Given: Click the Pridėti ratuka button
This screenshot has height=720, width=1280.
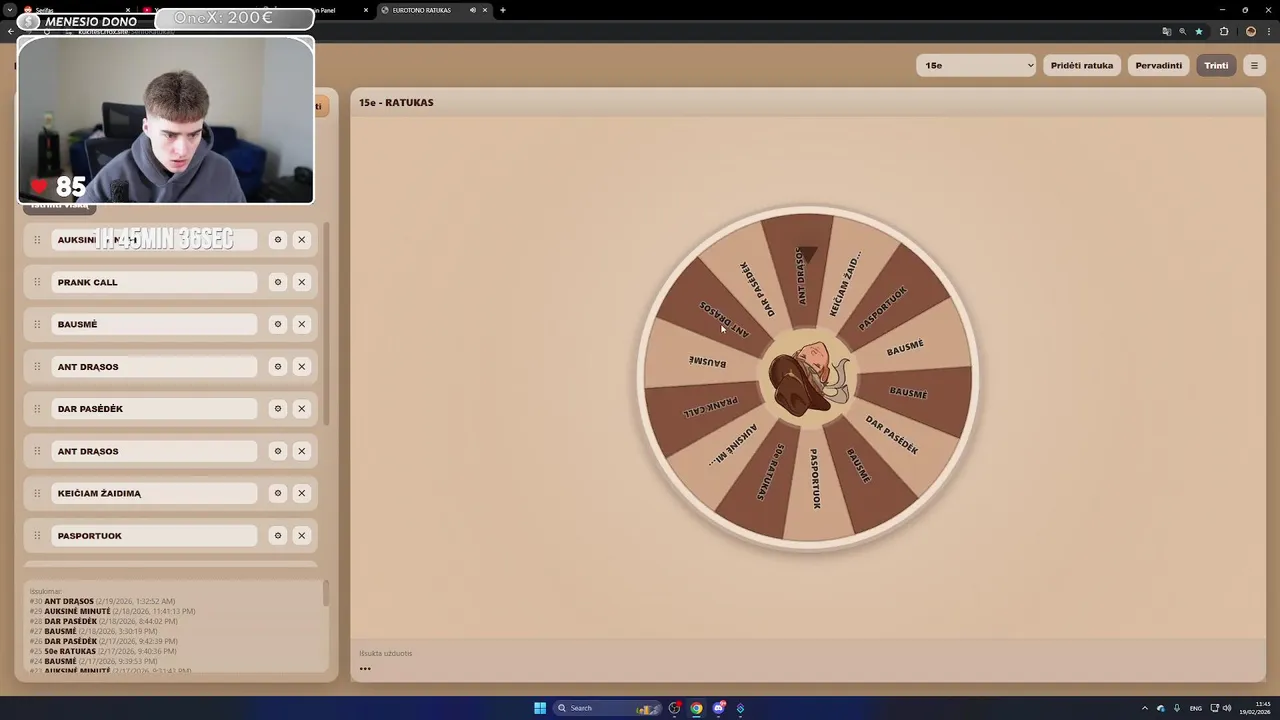Looking at the screenshot, I should tap(1082, 65).
